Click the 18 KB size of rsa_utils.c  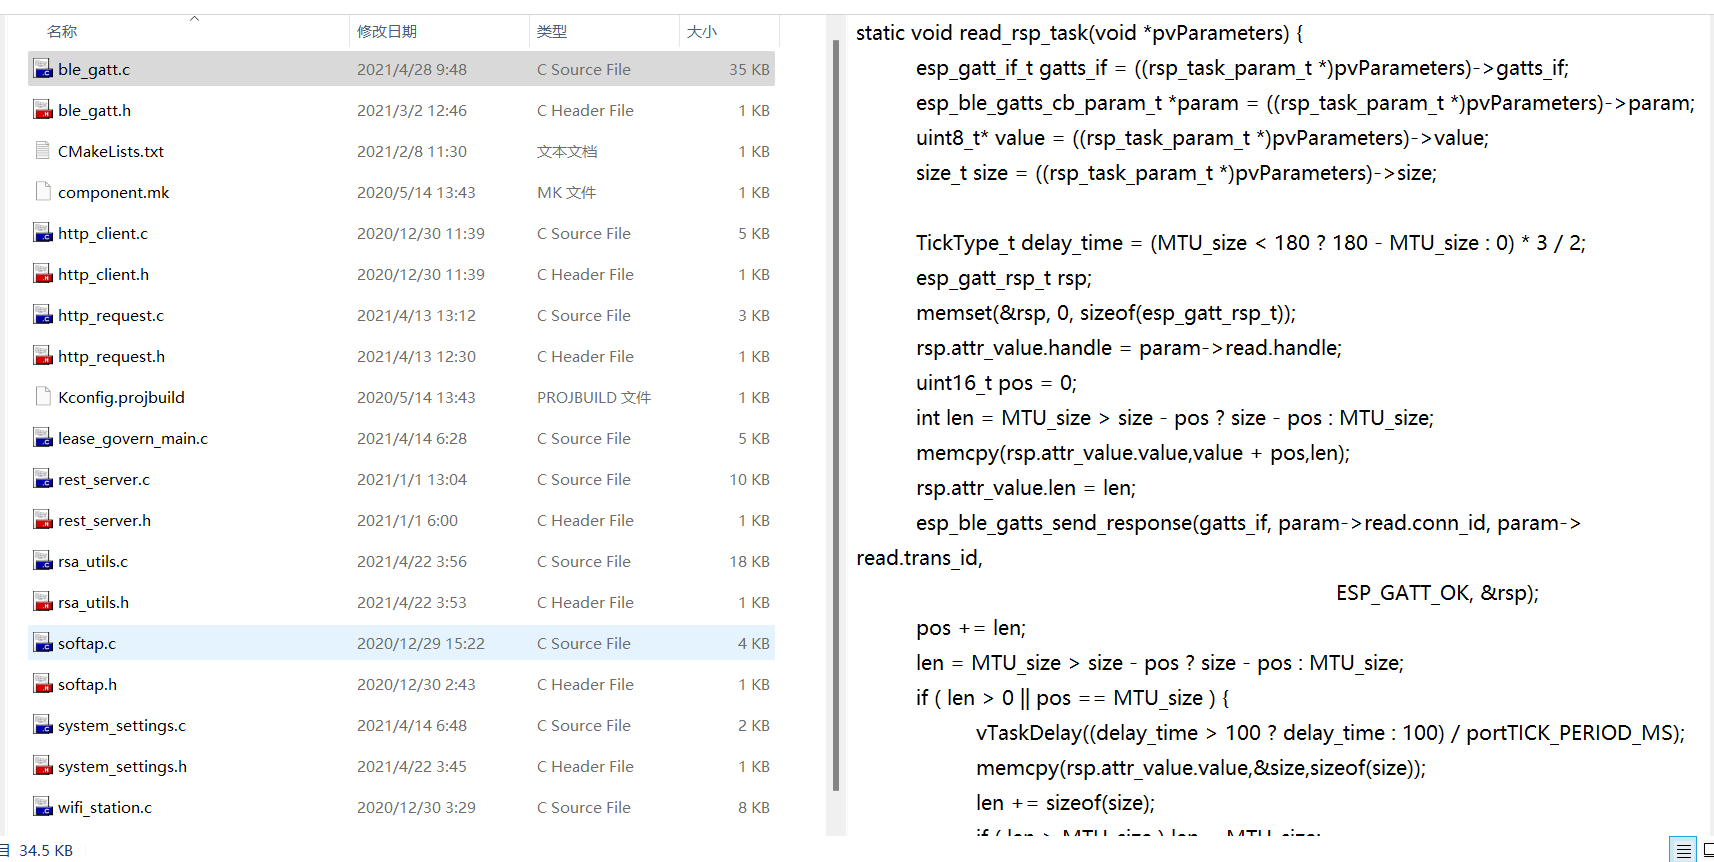(749, 561)
